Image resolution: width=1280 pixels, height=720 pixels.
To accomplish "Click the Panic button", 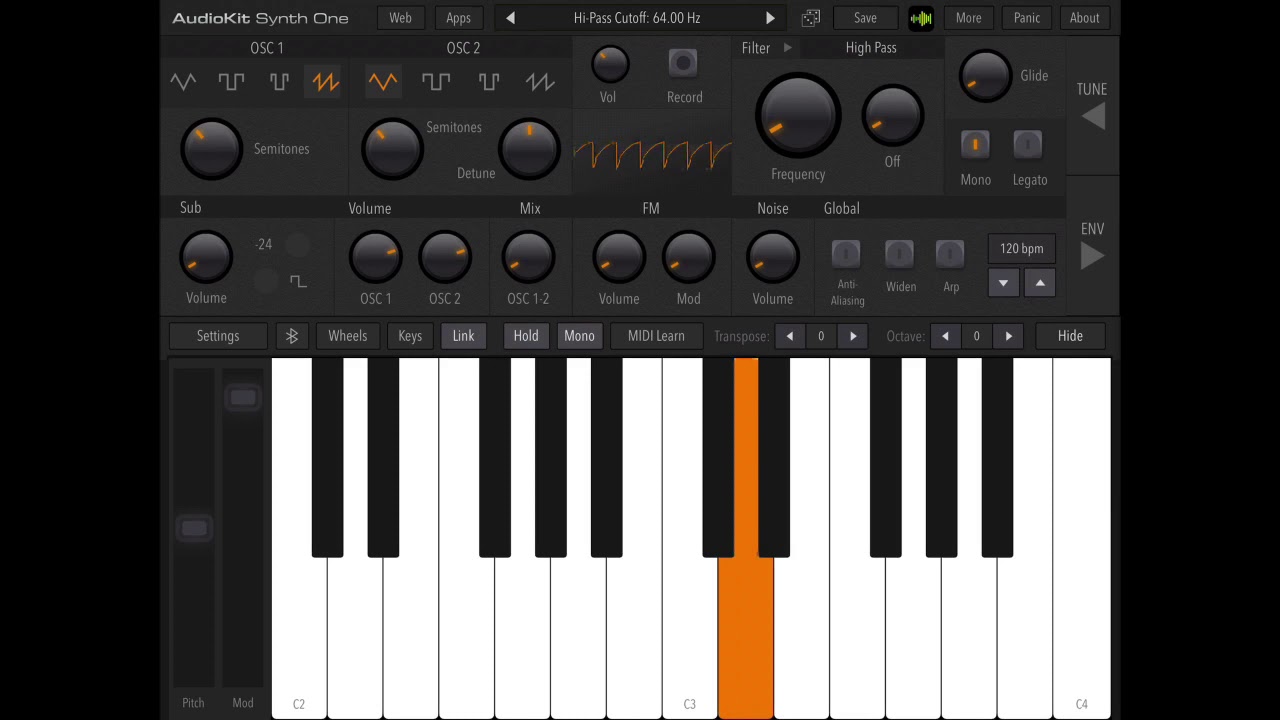I will 1027,18.
